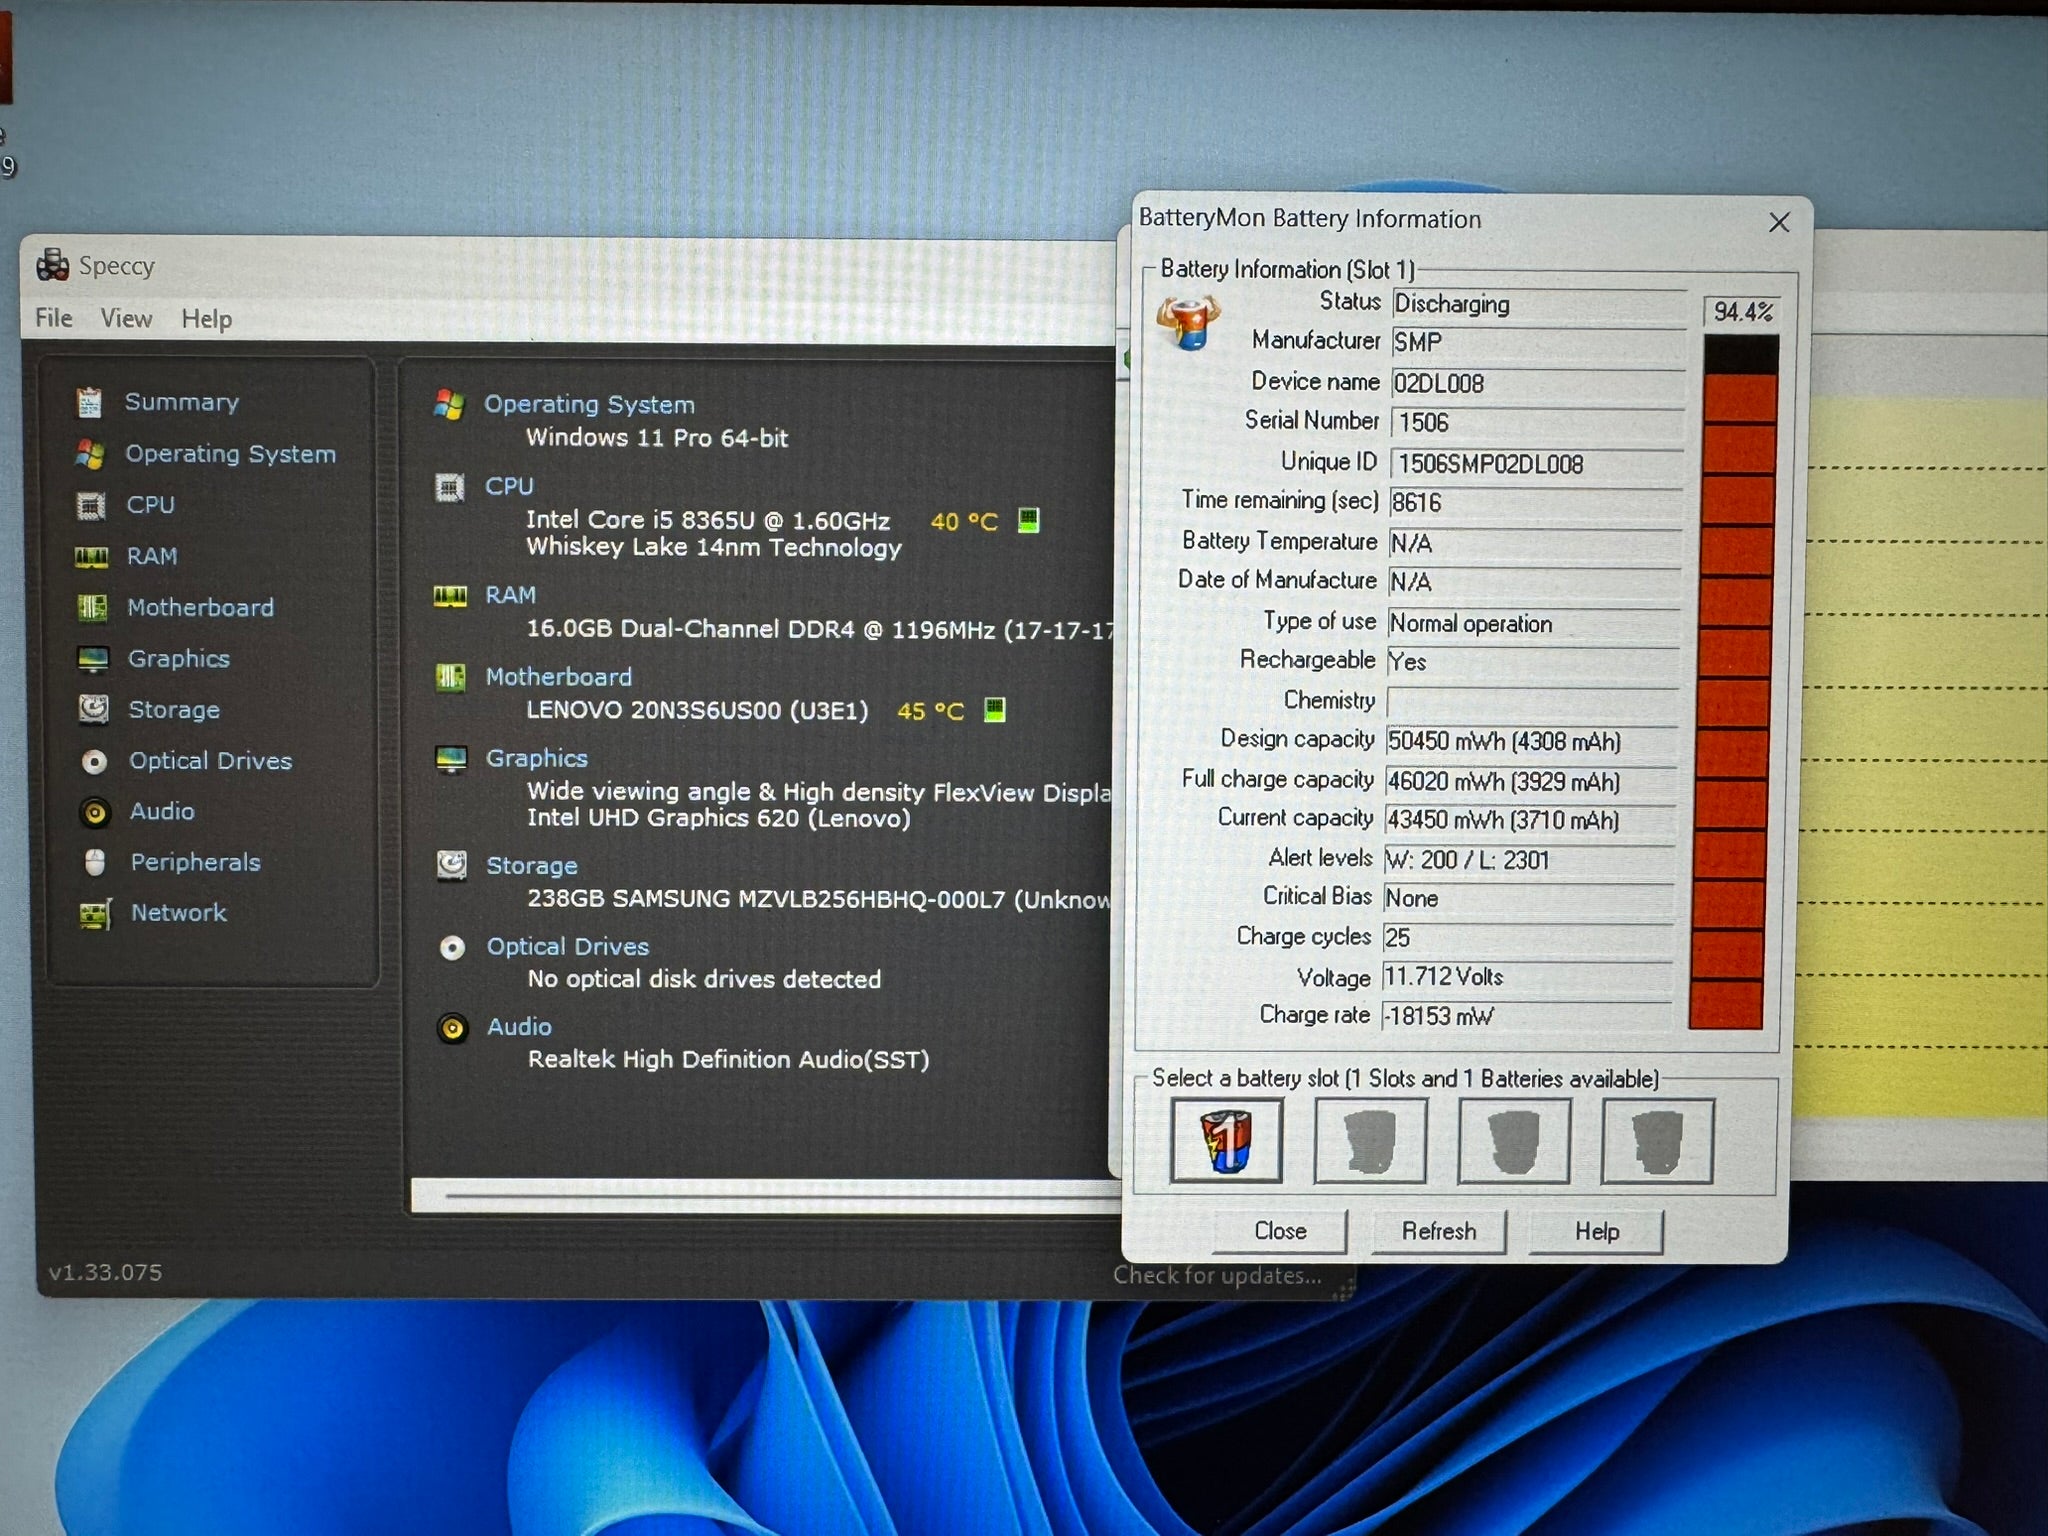
Task: Select the second greyed battery slot
Action: 1370,1141
